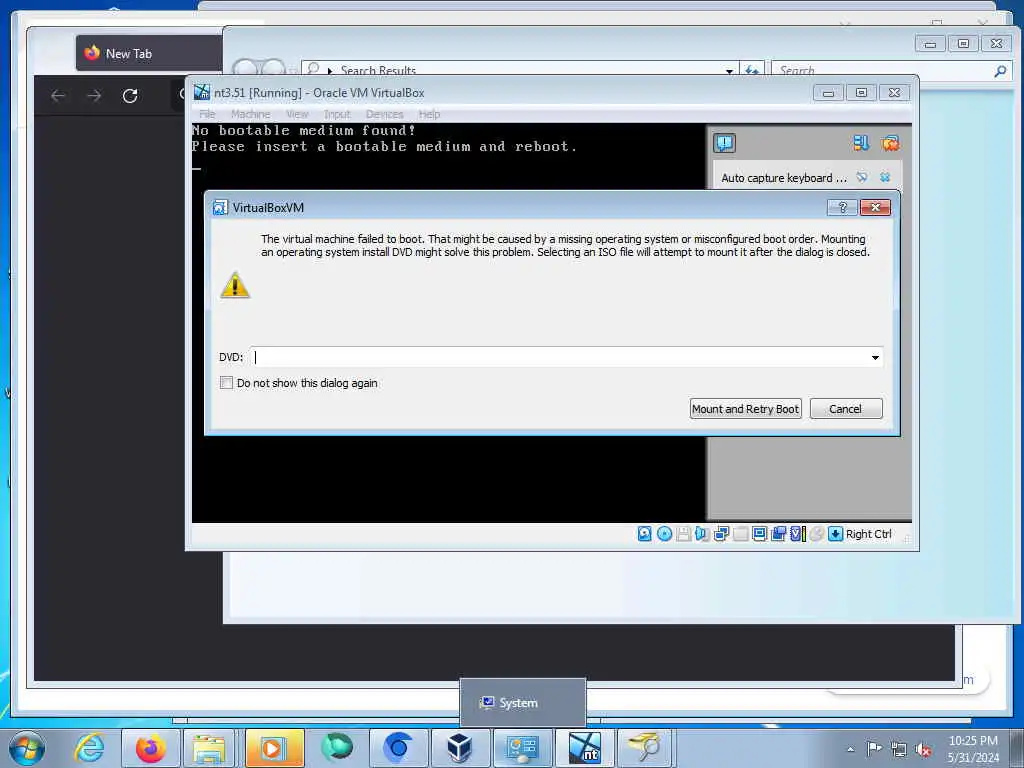Click the shared folders status icon
This screenshot has height=768, width=1024.
click(x=741, y=534)
